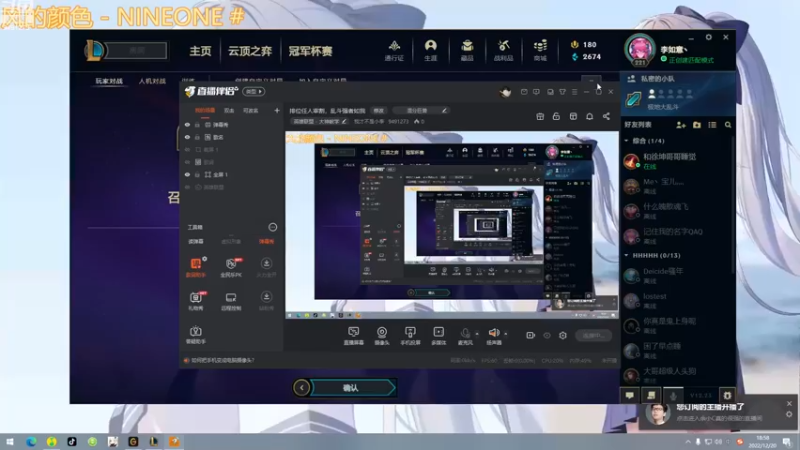Open the 商城 store icon
This screenshot has width=800, height=450.
click(x=540, y=51)
